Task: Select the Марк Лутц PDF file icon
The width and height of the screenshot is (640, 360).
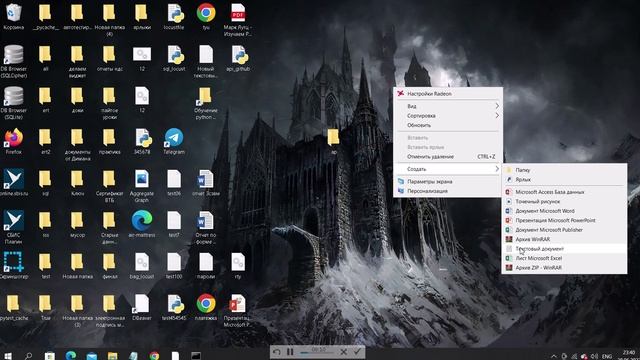Action: coord(238,20)
